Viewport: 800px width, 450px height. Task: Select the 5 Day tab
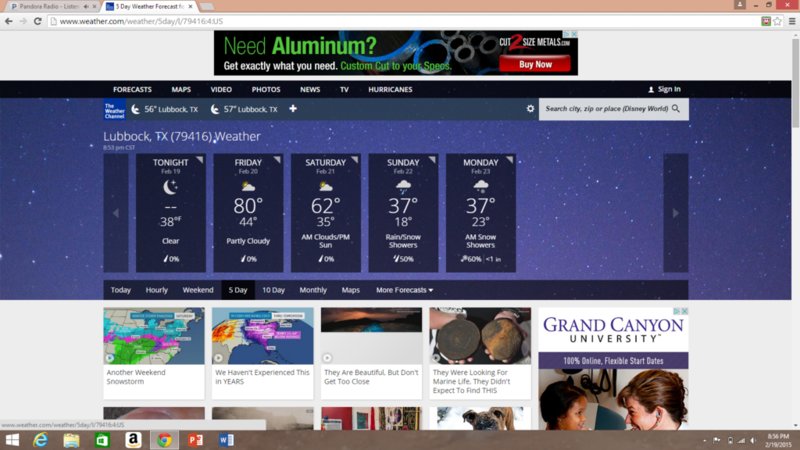(x=238, y=290)
